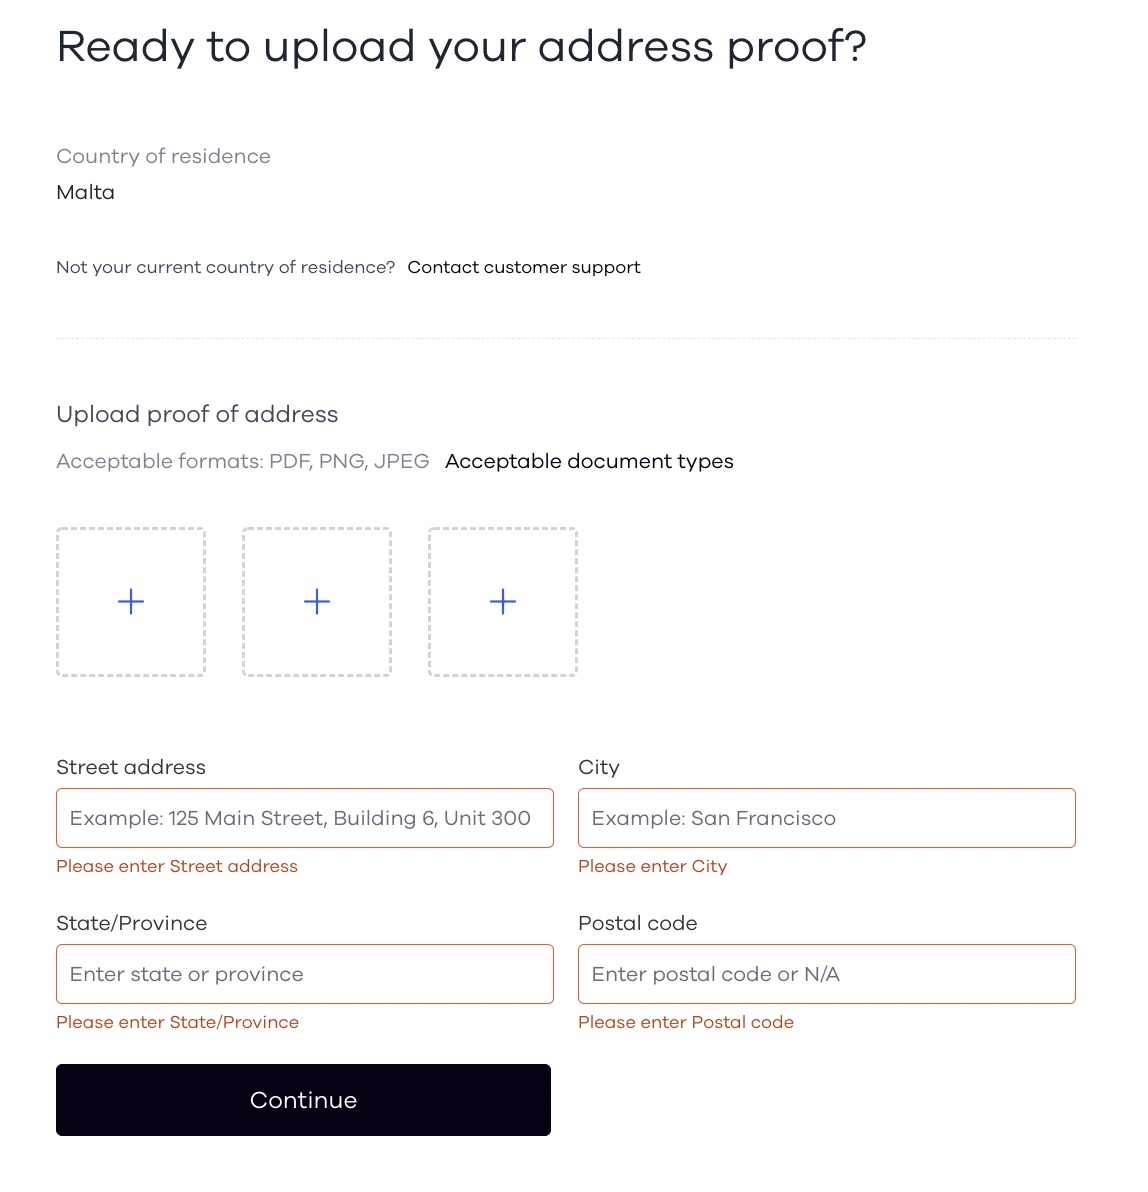The width and height of the screenshot is (1148, 1192).
Task: Click the 'Please enter Postal code' error
Action: tap(686, 1022)
